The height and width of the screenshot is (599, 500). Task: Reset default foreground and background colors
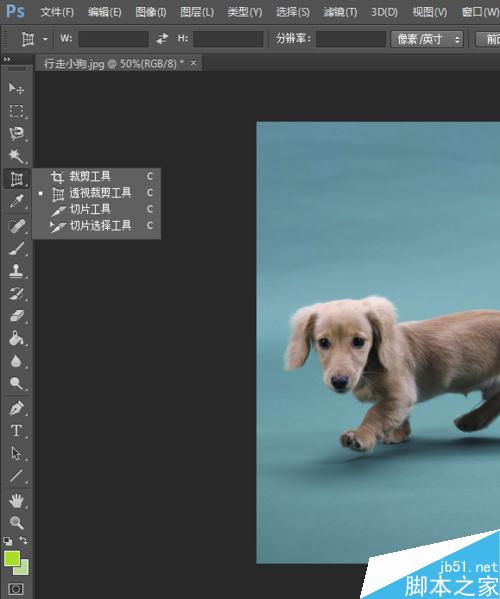tap(8, 541)
